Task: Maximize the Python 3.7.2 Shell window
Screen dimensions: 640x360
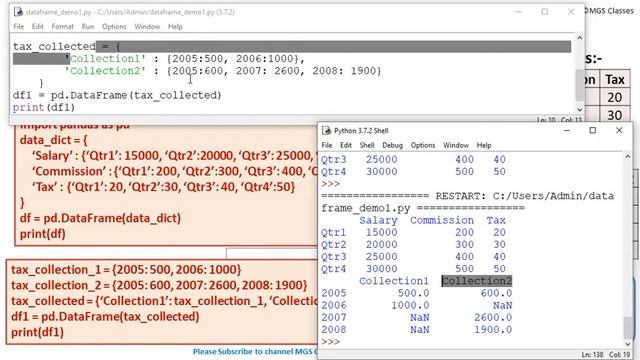Action: (593, 131)
